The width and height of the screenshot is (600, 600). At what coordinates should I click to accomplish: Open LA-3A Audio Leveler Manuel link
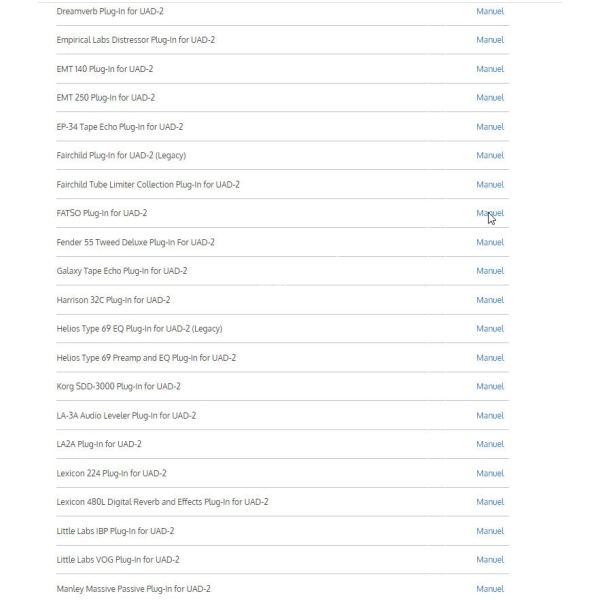490,416
